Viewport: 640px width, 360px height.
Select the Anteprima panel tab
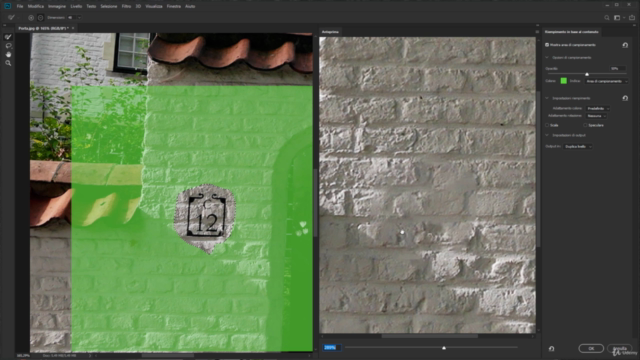click(330, 32)
